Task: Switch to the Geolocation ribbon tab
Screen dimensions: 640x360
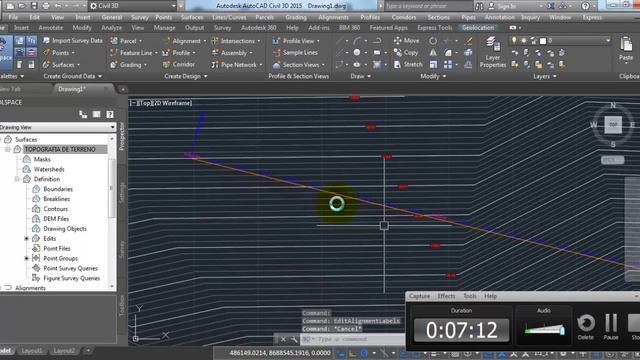Action: (x=478, y=28)
